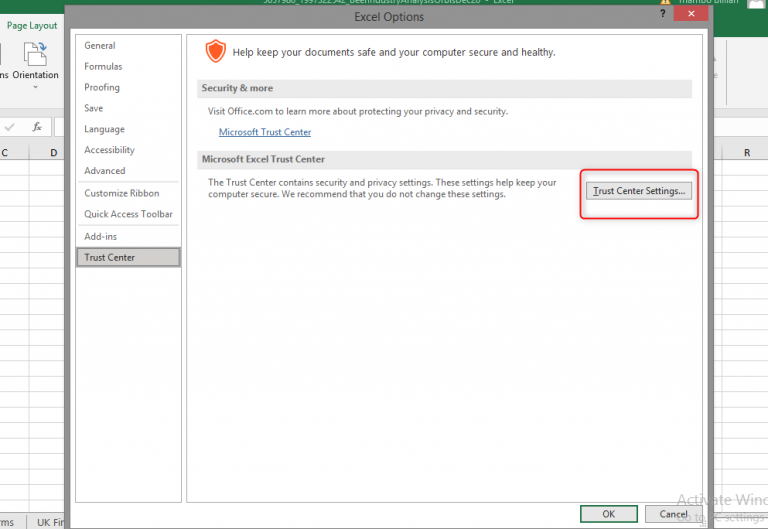Open Quick Access Toolbar options

click(128, 215)
